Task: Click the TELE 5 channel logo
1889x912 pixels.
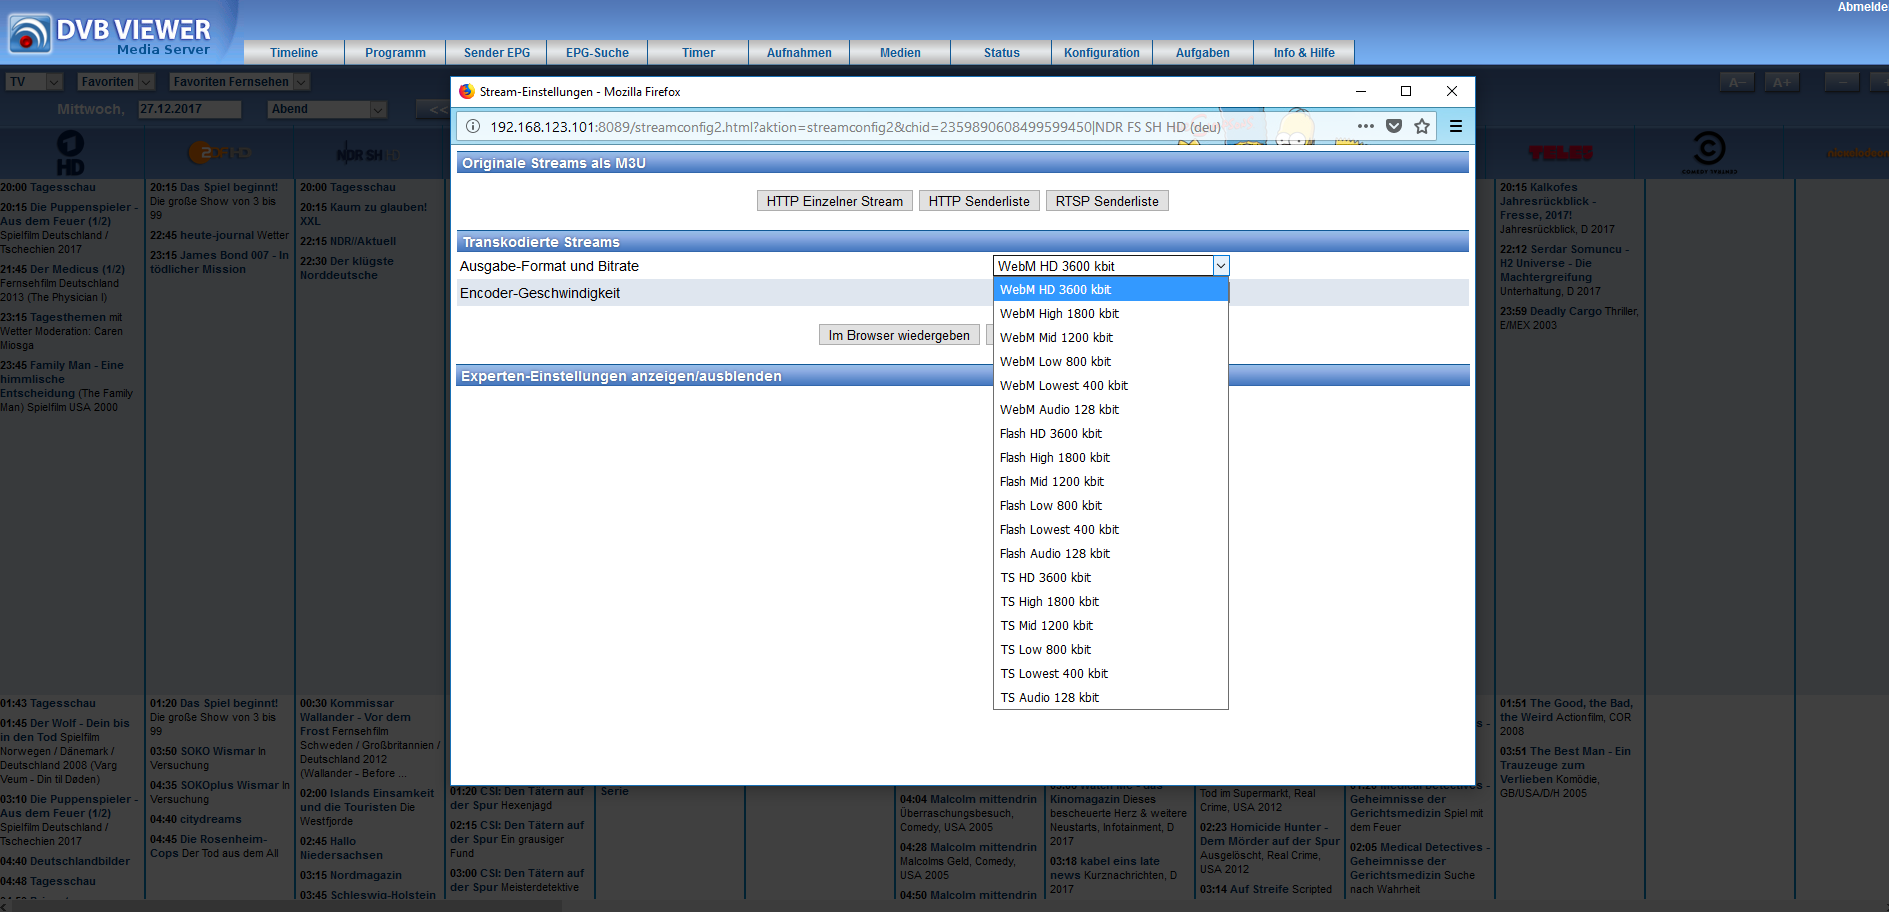Action: [1560, 153]
